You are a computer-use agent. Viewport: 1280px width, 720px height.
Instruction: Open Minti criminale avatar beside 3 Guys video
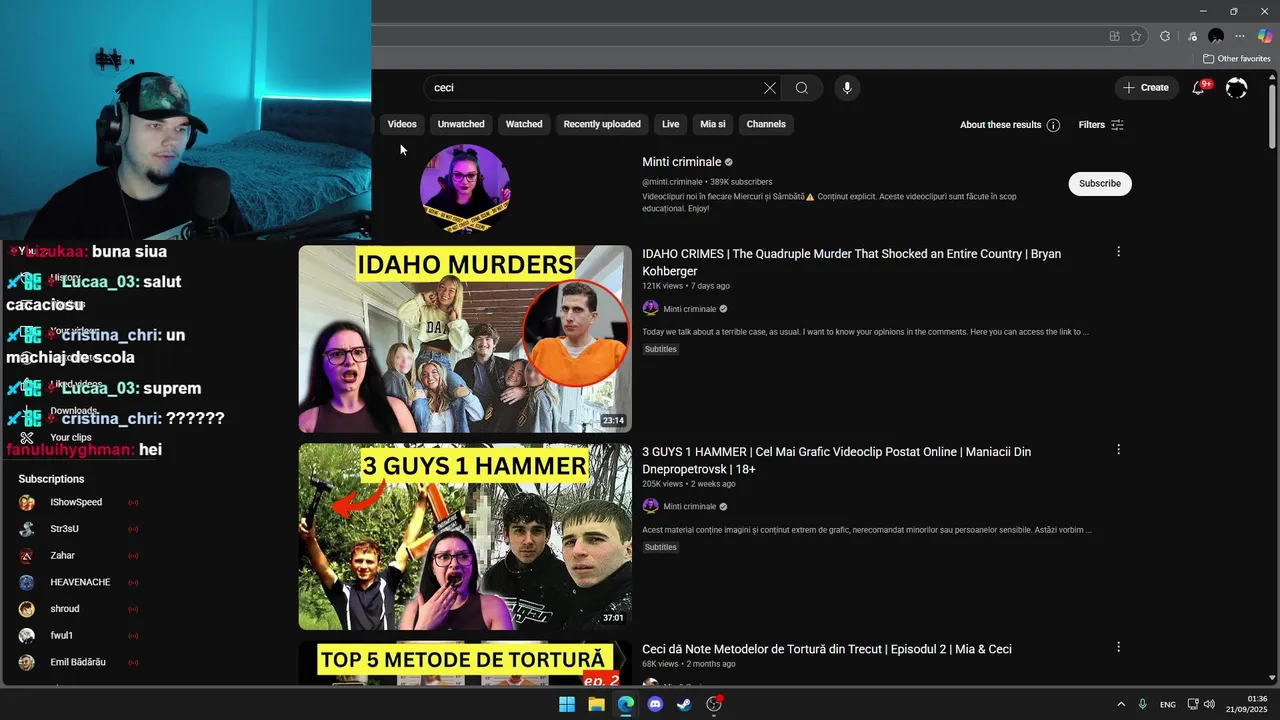(650, 507)
